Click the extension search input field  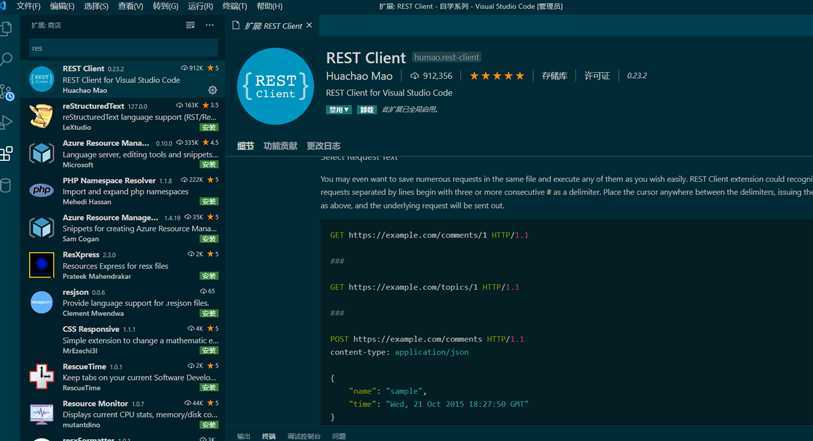[x=123, y=48]
